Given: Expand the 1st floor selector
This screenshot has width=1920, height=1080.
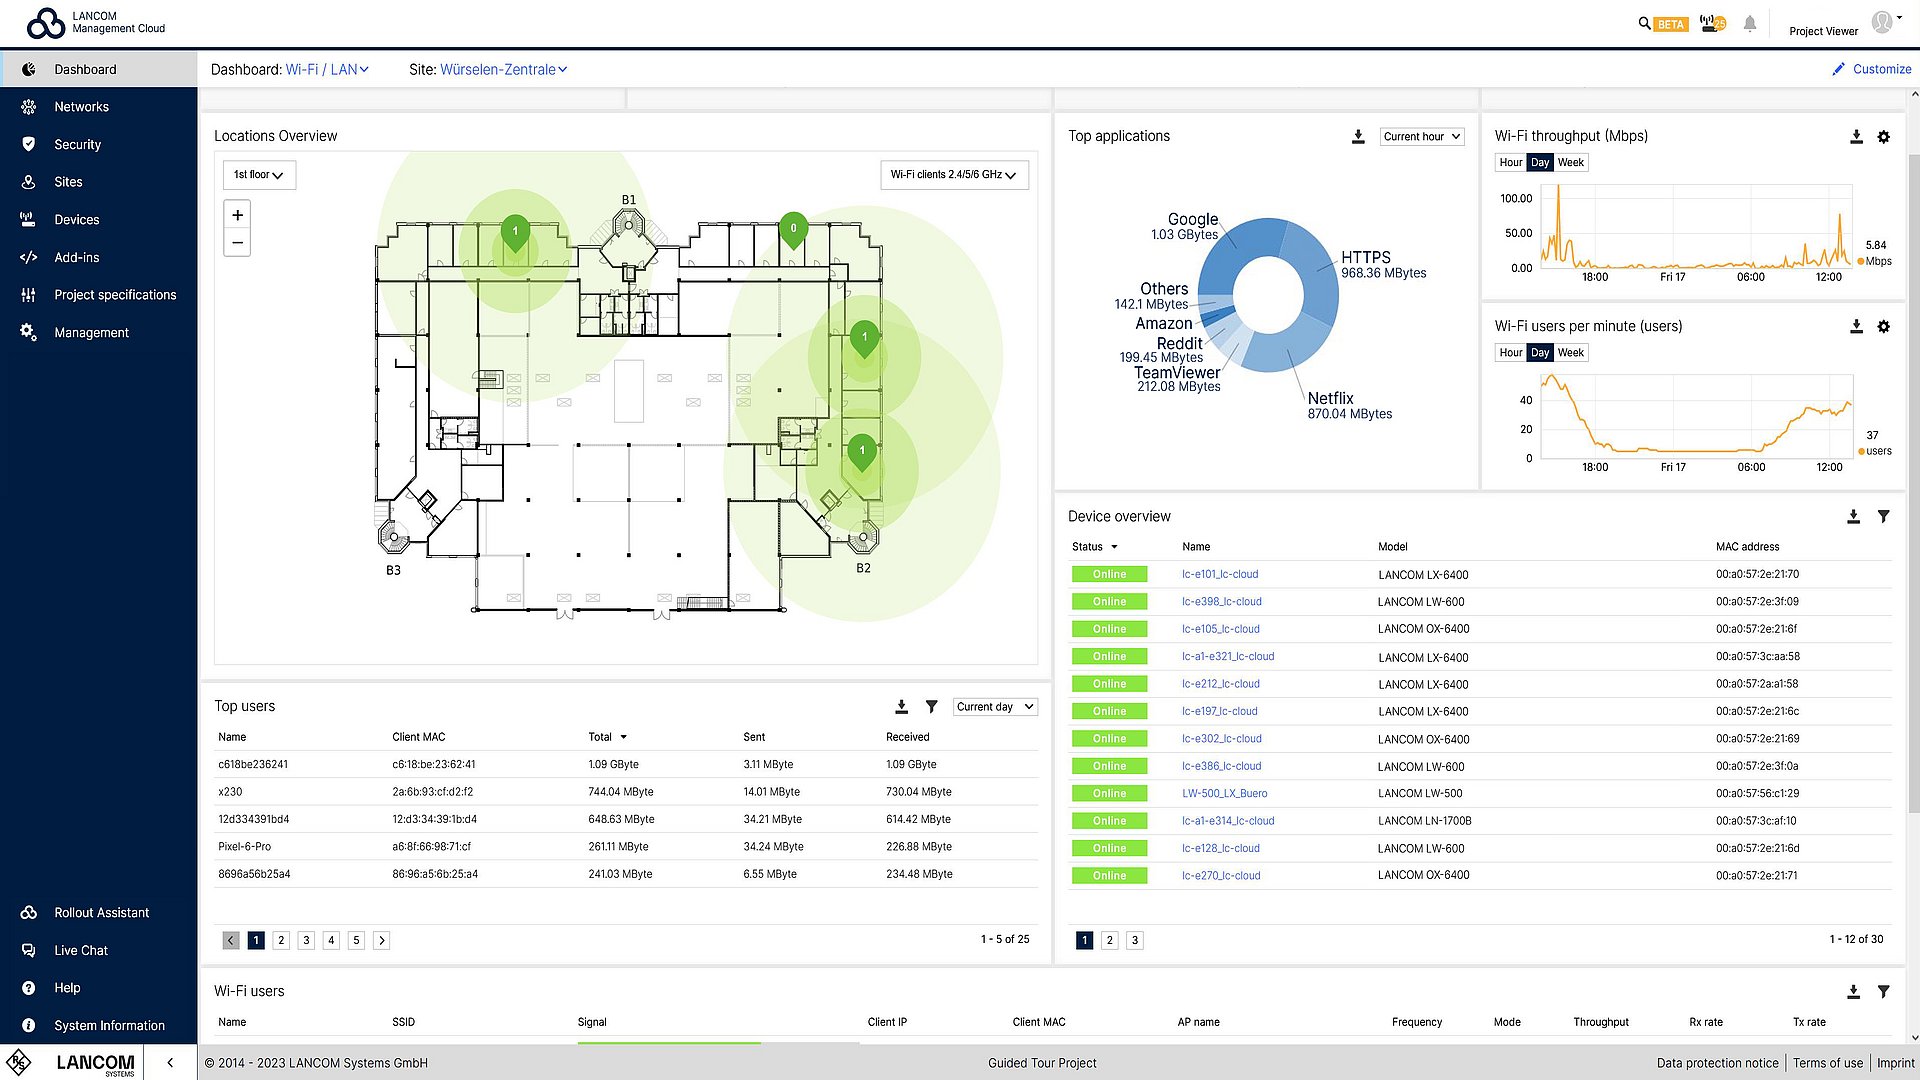Looking at the screenshot, I should 258,174.
